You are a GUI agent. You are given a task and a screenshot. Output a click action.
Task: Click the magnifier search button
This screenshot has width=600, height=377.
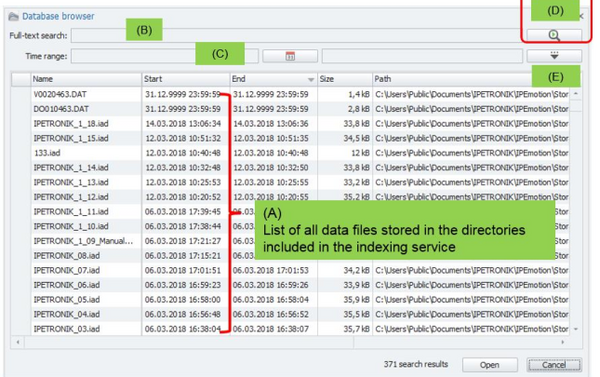pos(554,35)
